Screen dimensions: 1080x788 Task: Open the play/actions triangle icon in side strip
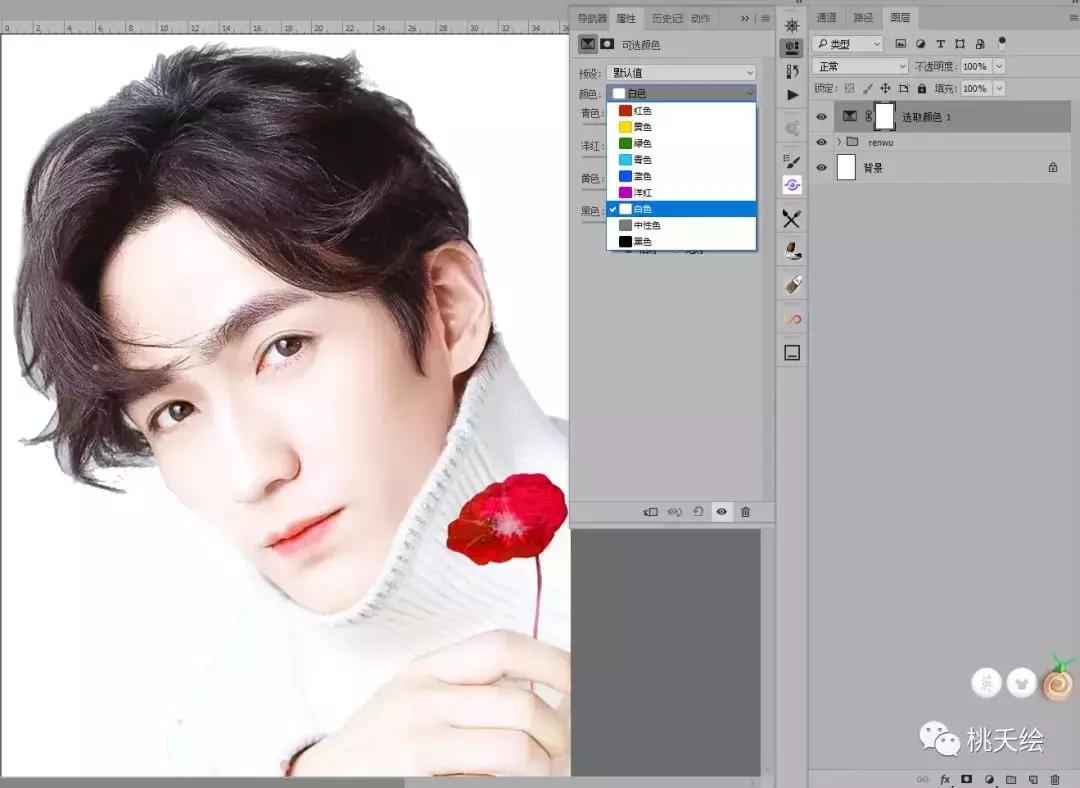coord(793,94)
